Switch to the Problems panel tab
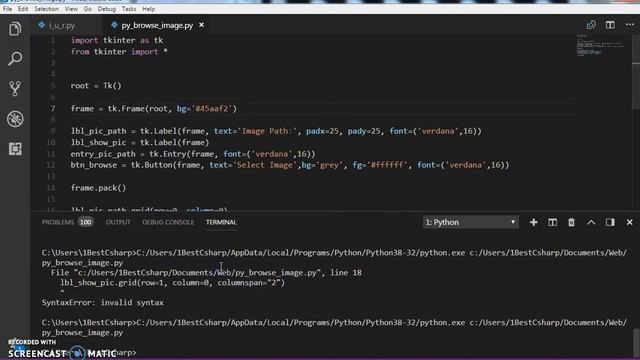This screenshot has height=360, width=640. click(58, 222)
